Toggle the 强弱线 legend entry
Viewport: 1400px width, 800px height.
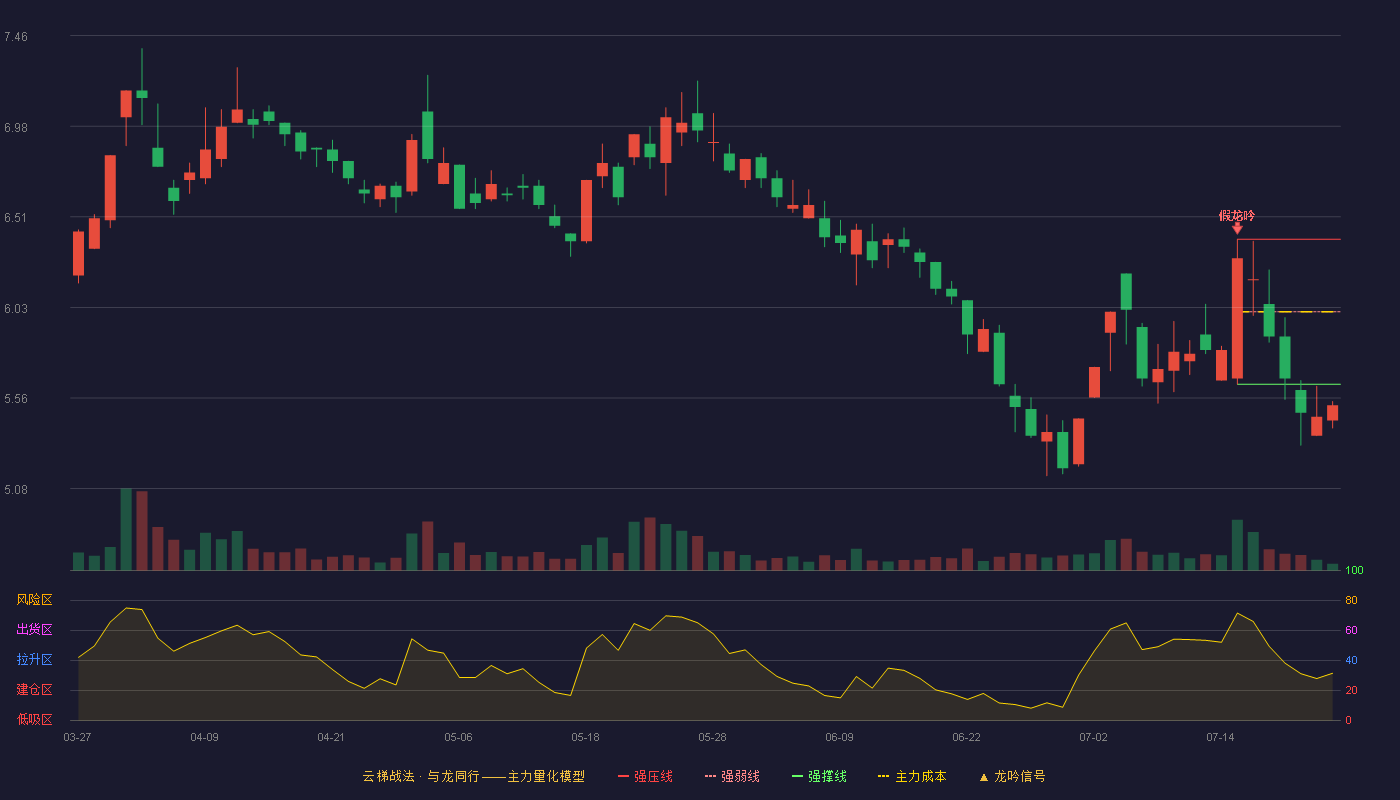pos(732,776)
